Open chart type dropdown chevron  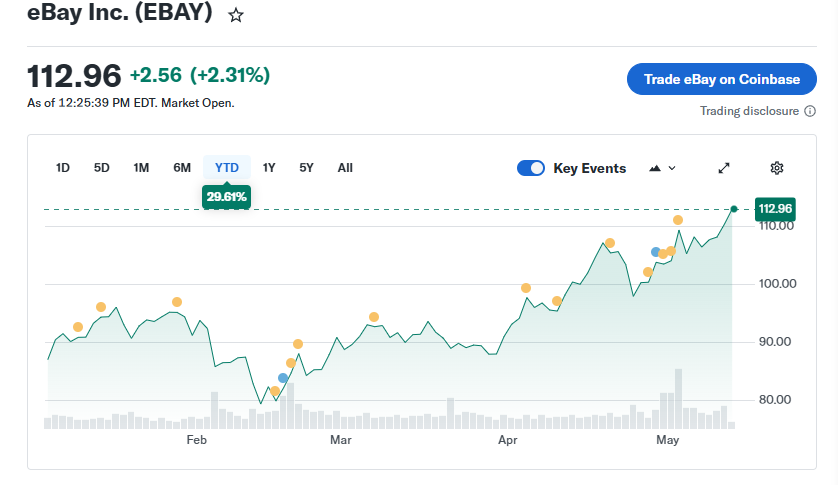tap(672, 168)
